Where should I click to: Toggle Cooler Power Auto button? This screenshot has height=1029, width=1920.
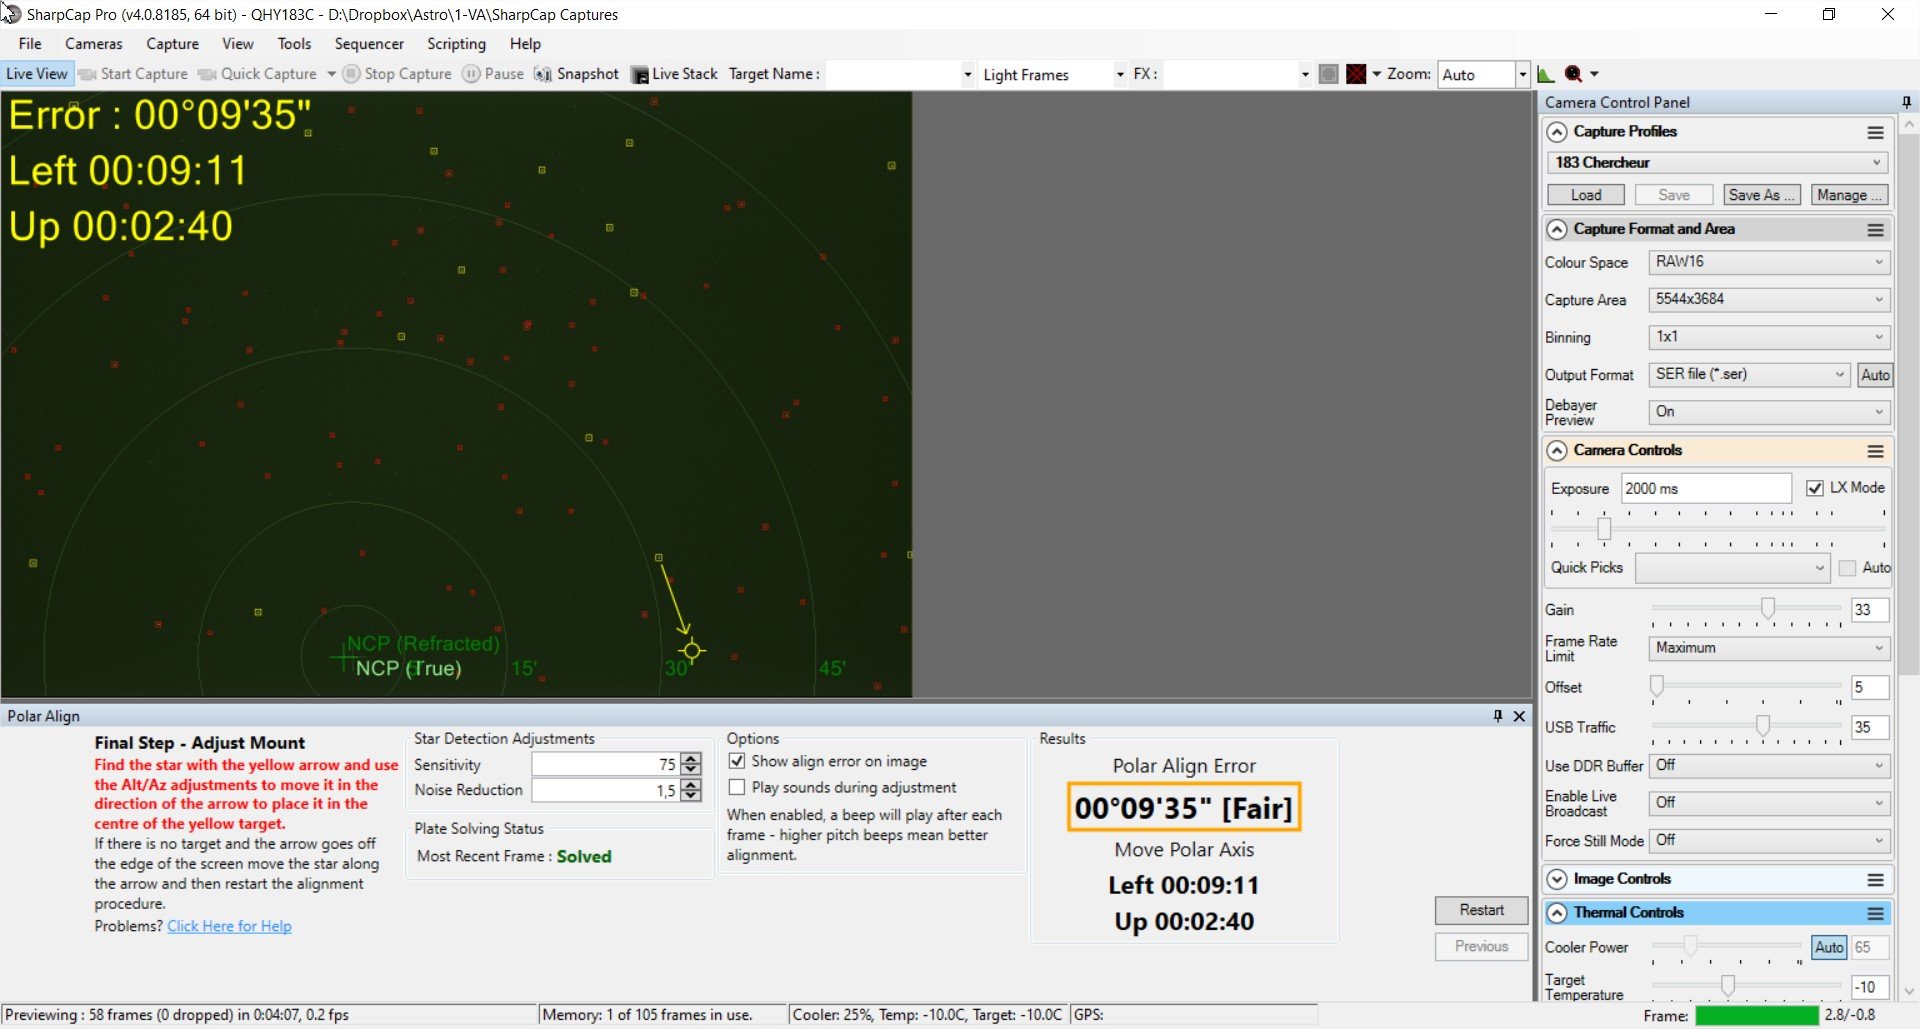point(1829,947)
